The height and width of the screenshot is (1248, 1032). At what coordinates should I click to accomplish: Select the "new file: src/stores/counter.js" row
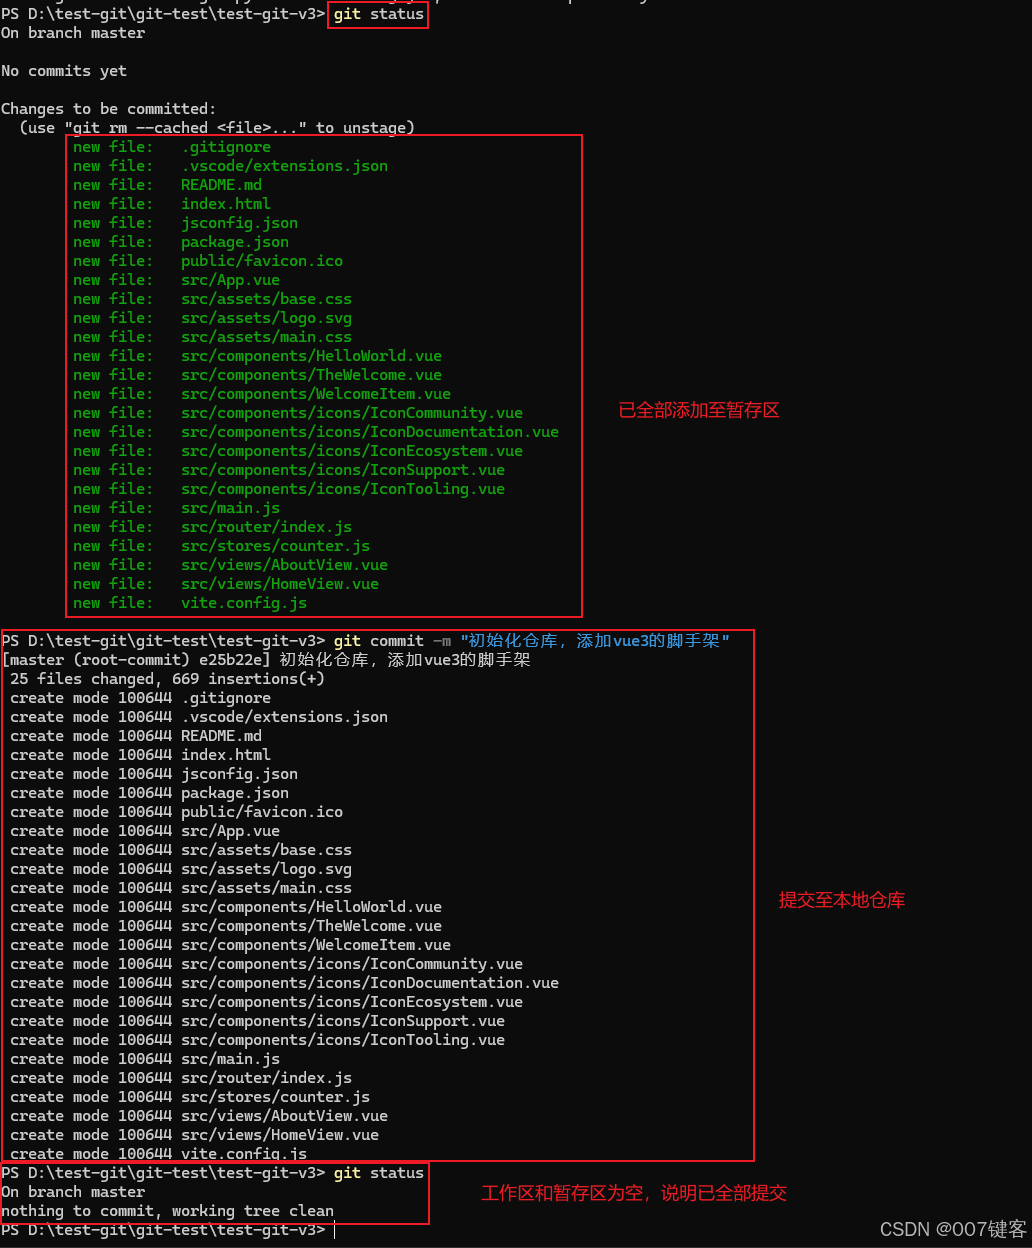pyautogui.click(x=221, y=546)
